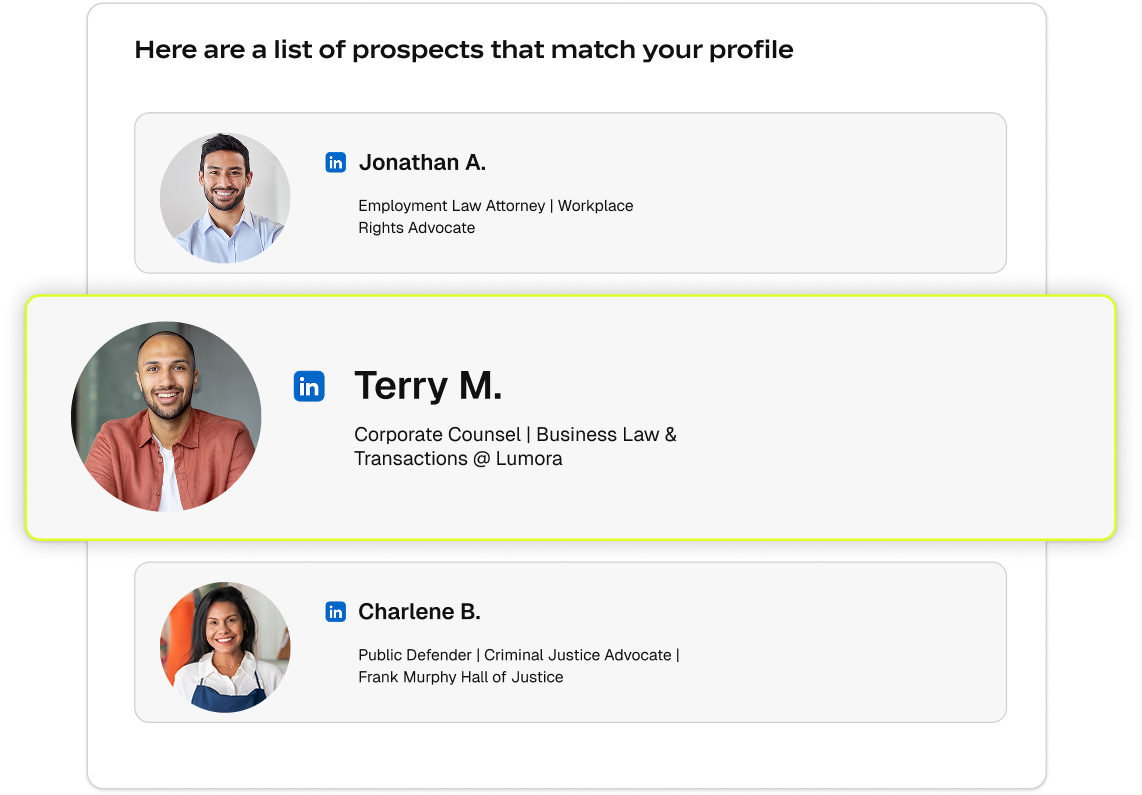Select the Terry M. prospect card
1142x795 pixels.
click(570, 417)
